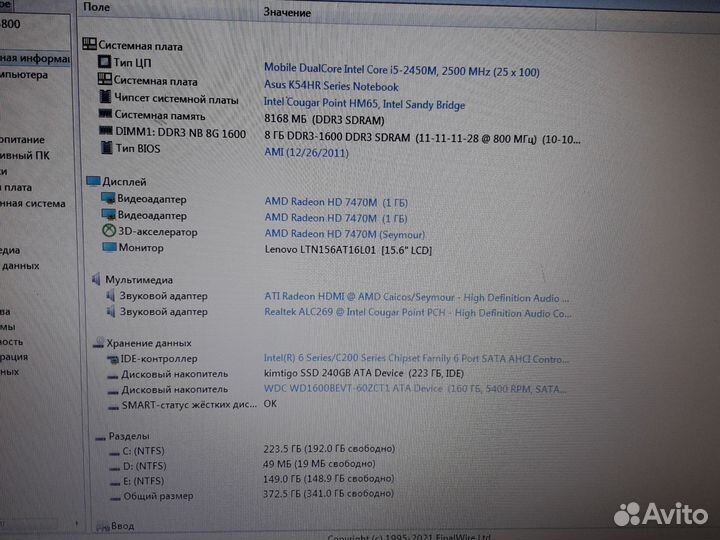
Task: Click the Разделы section icon
Action: pyautogui.click(x=100, y=438)
